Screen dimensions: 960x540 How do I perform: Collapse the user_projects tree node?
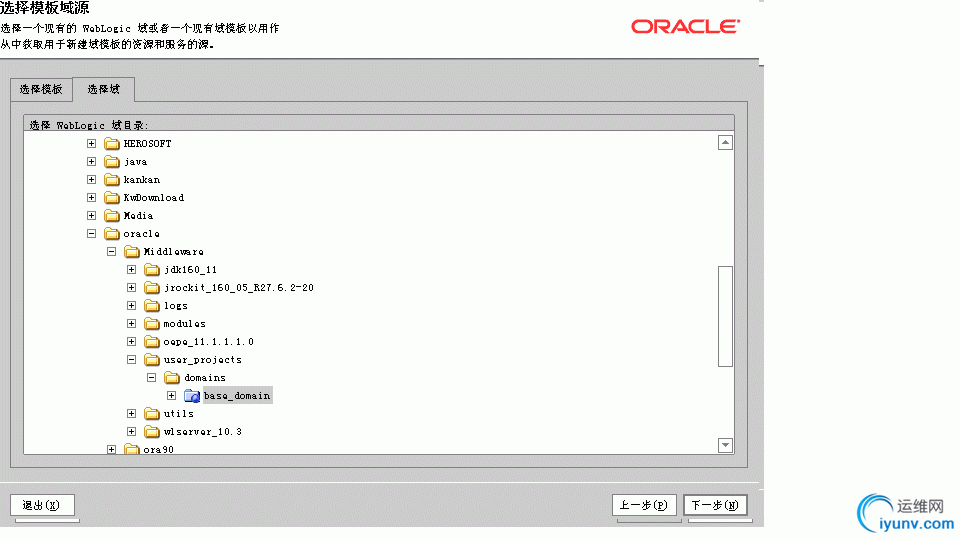[x=132, y=359]
